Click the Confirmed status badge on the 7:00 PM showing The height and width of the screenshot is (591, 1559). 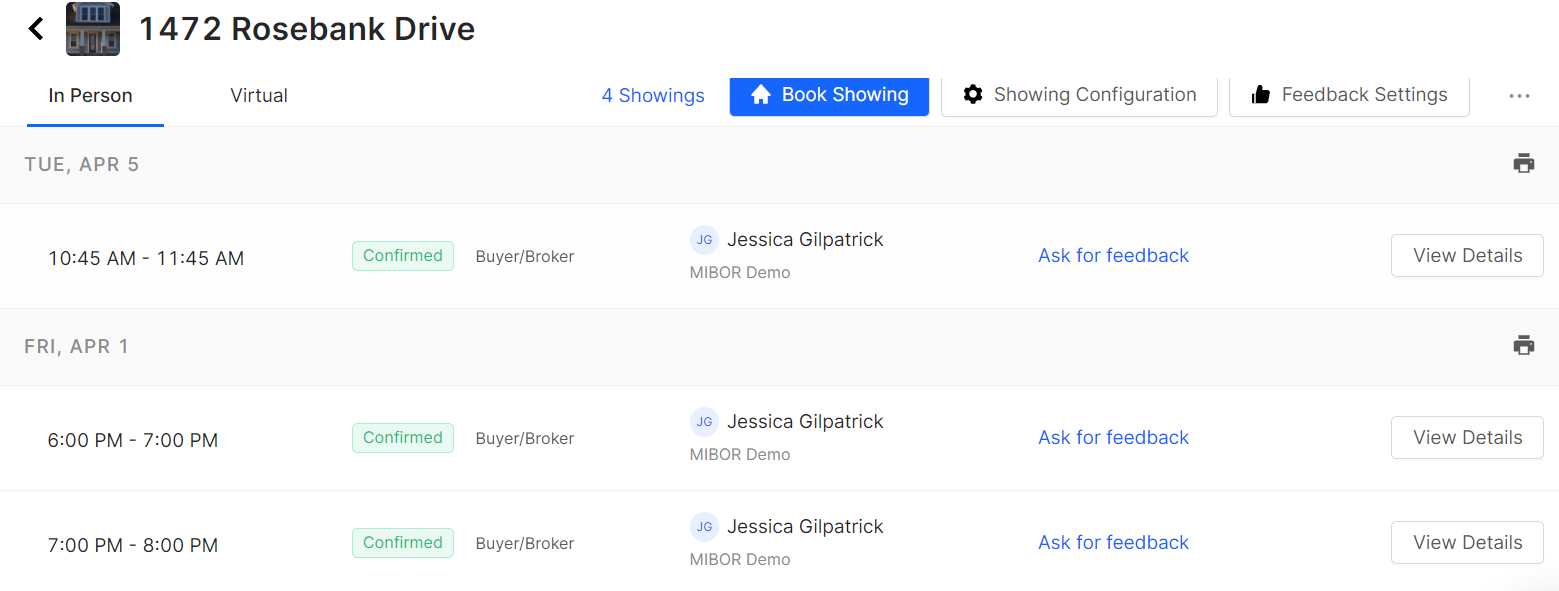click(402, 543)
